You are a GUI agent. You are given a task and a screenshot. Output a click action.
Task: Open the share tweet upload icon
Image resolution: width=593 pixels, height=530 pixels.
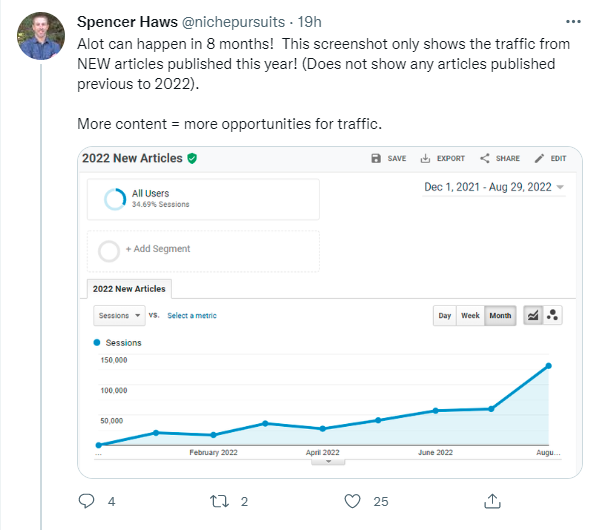click(x=492, y=501)
